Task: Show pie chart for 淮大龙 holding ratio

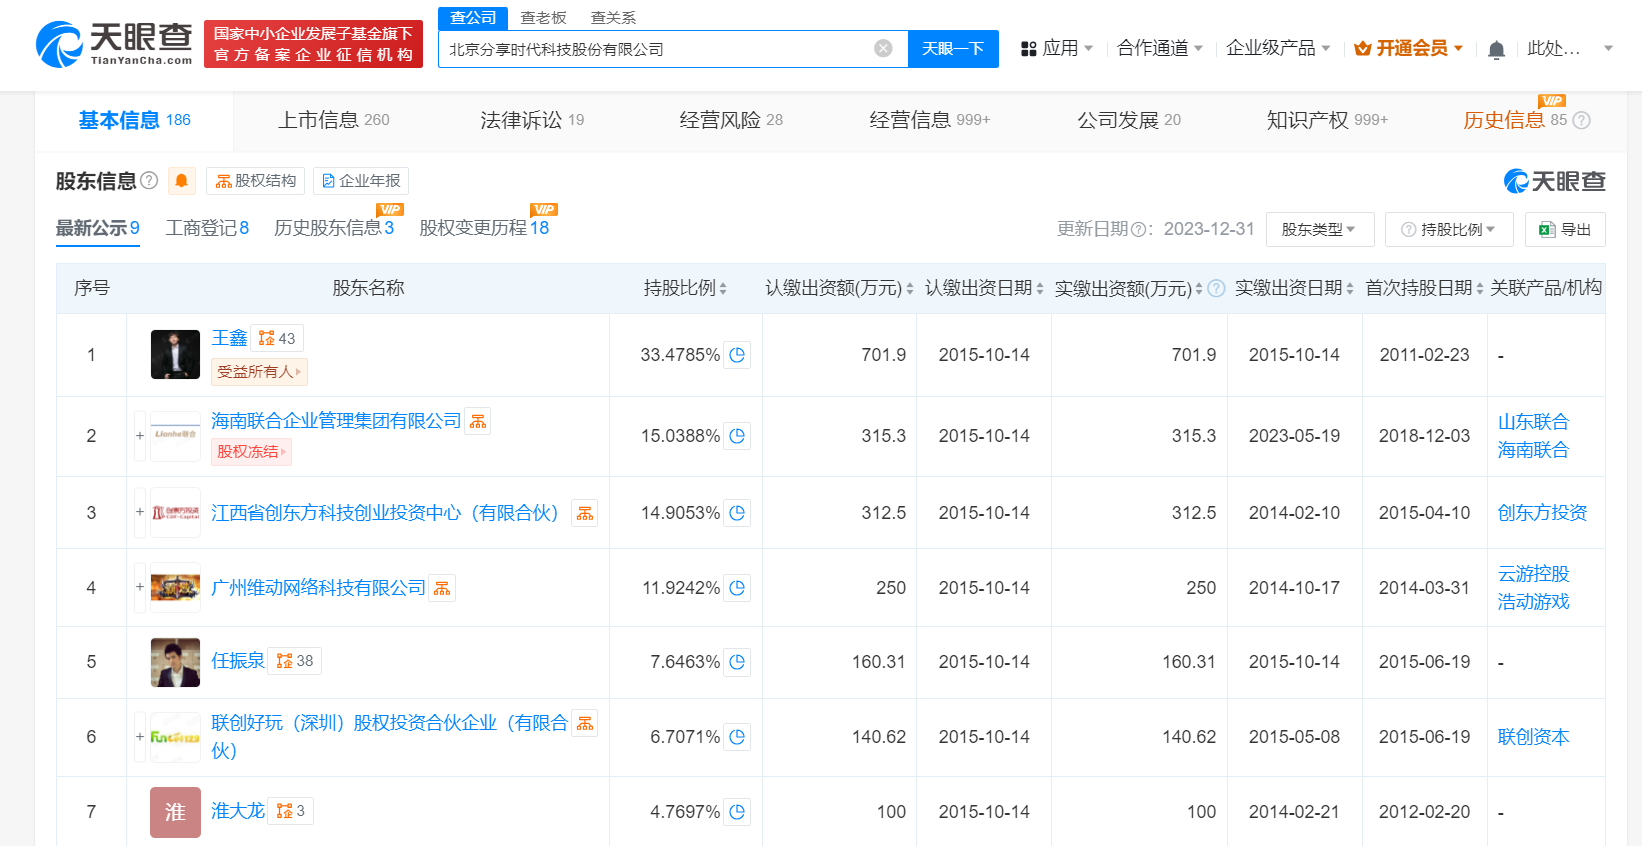Action: point(737,812)
